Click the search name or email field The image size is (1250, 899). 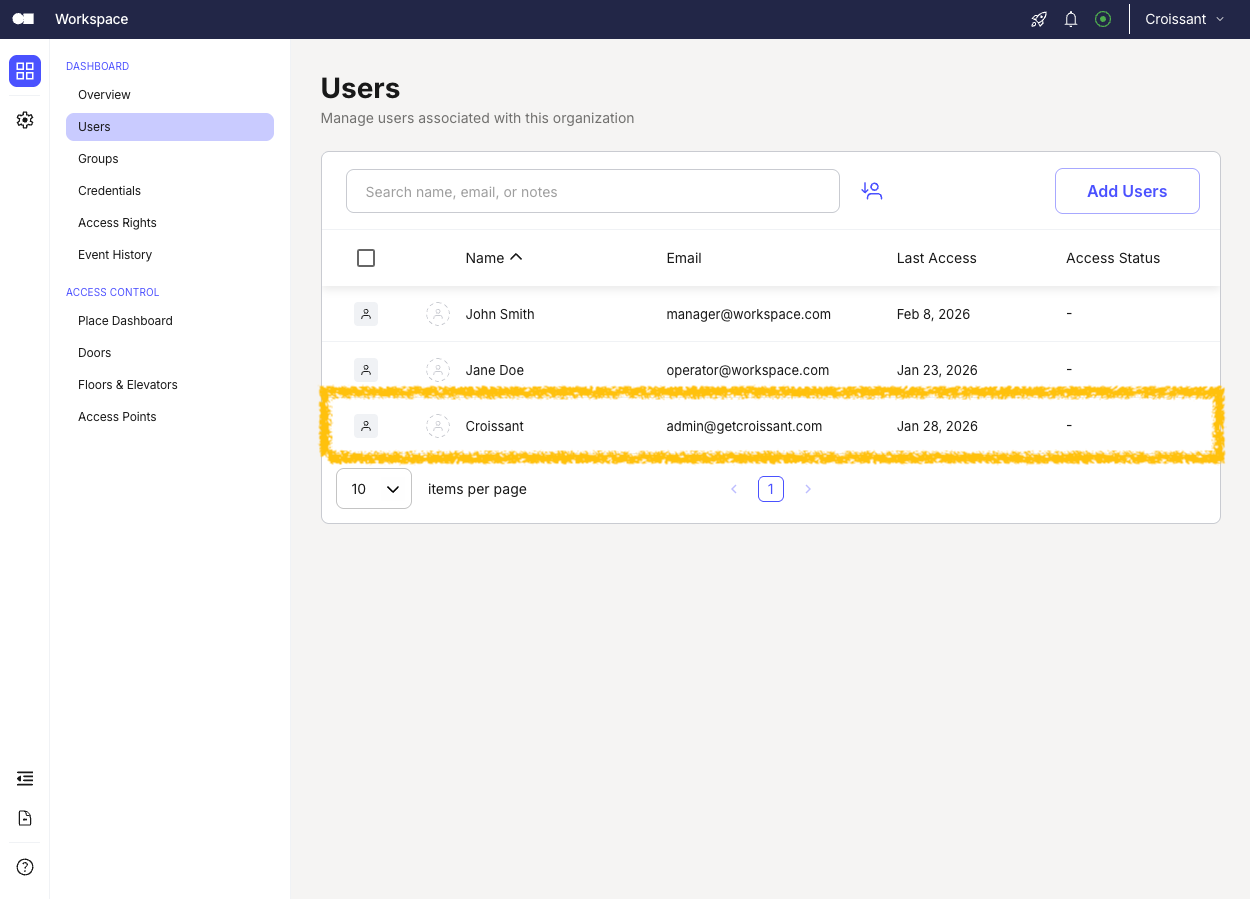pyautogui.click(x=592, y=190)
